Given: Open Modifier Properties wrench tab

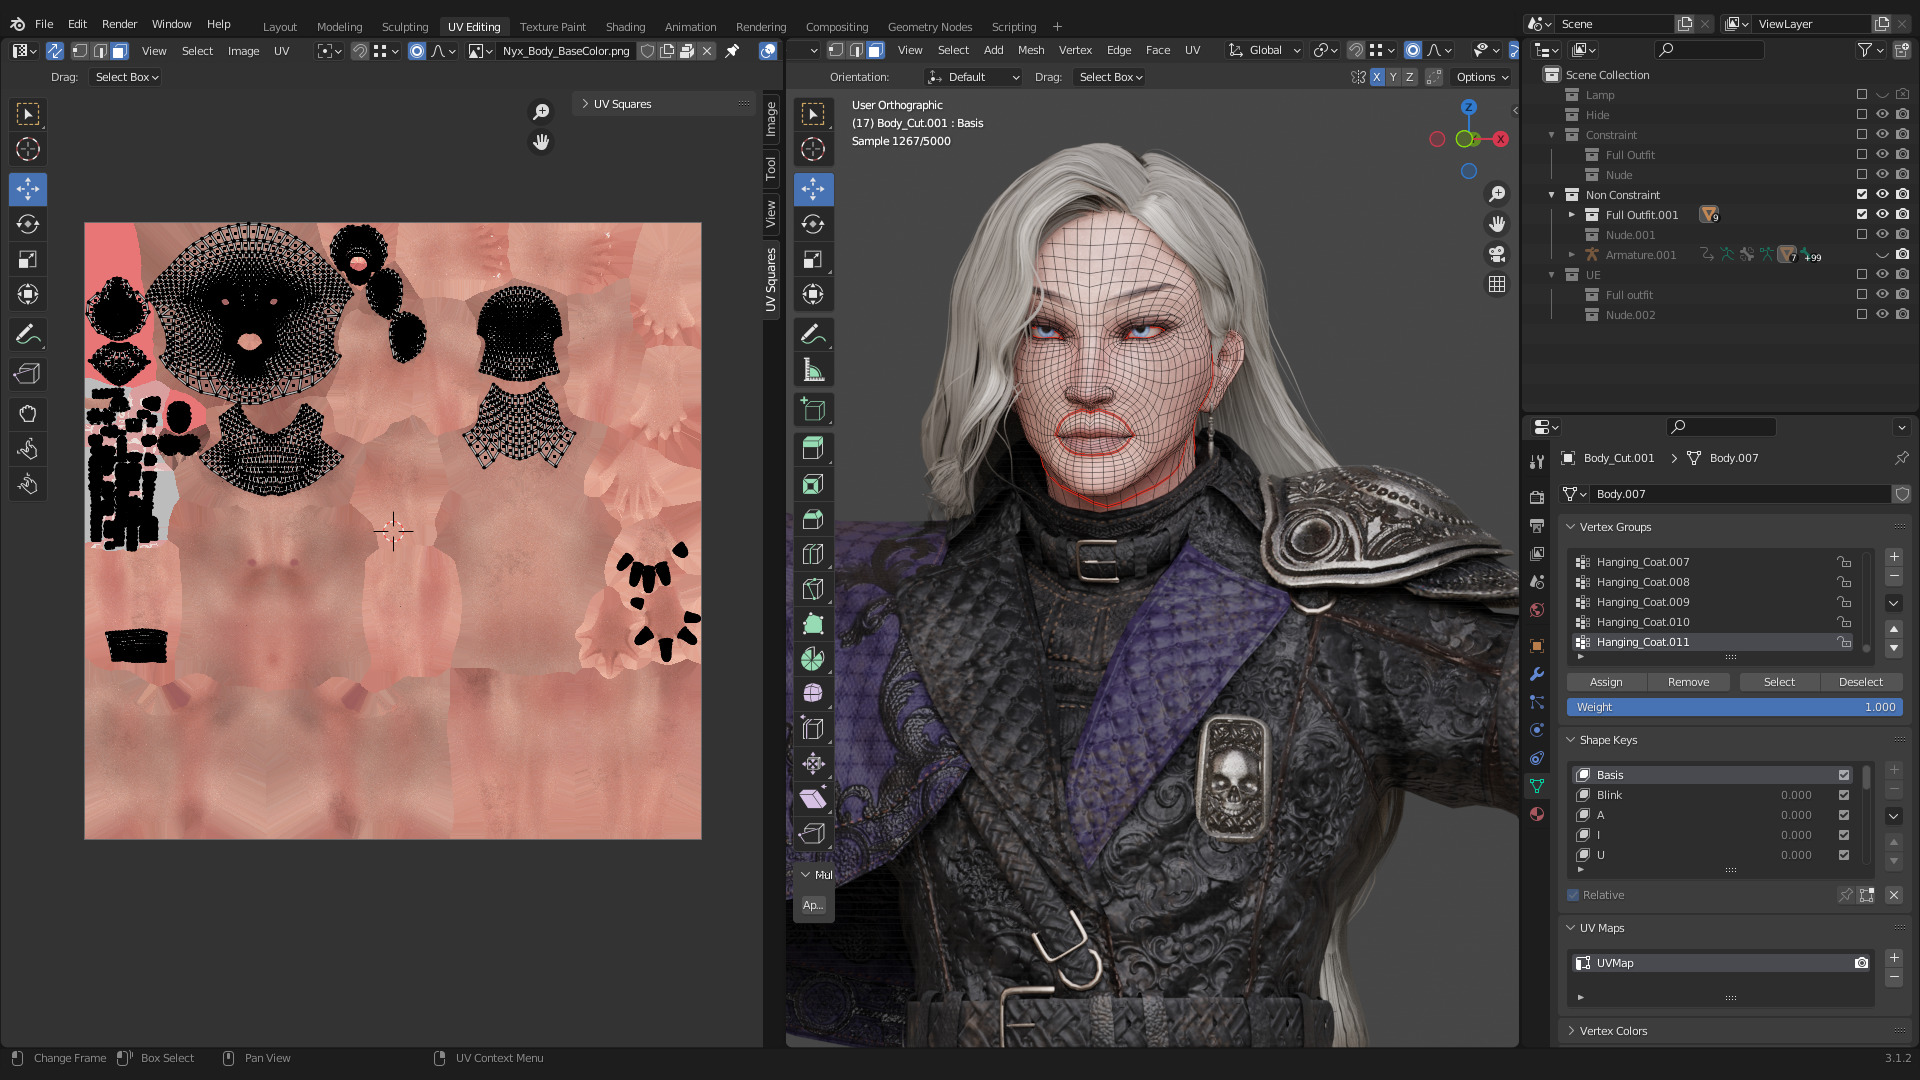Looking at the screenshot, I should (1537, 674).
